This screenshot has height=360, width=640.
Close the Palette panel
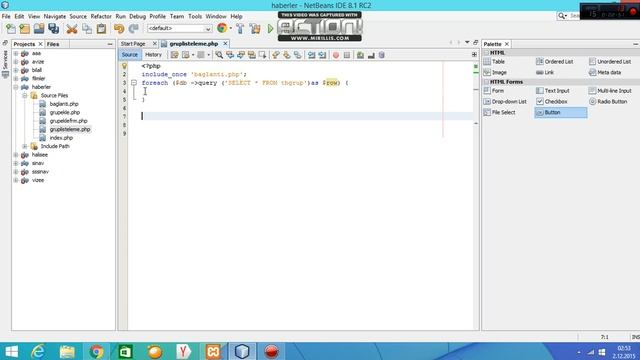[507, 44]
